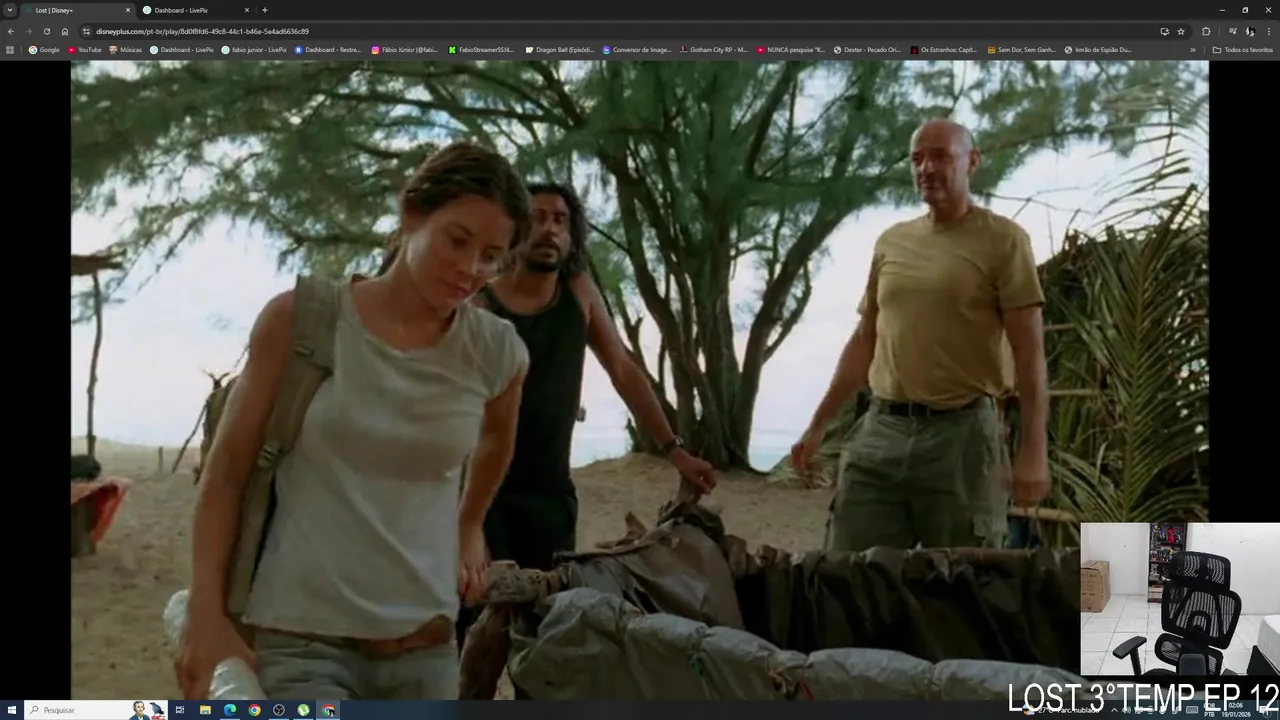Viewport: 1280px width, 720px height.
Task: Open the Chrome three-dot menu
Action: (x=1269, y=31)
